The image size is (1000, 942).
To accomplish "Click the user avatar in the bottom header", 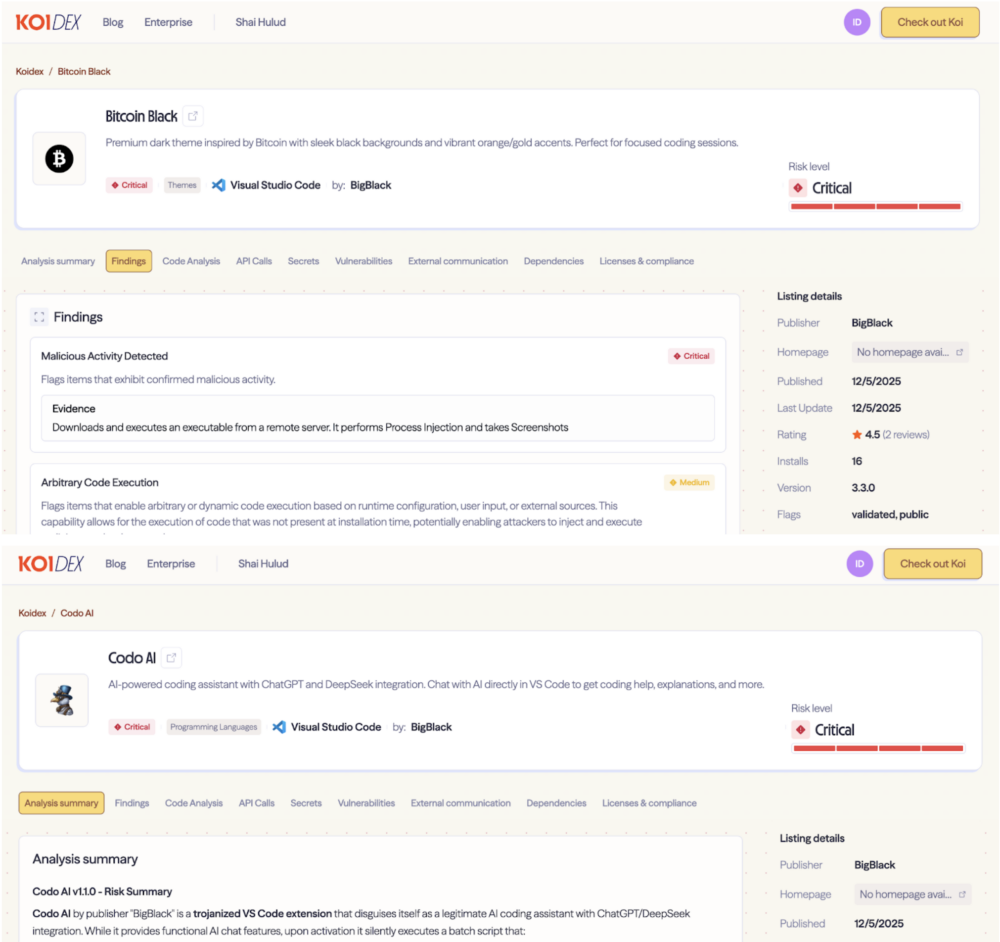I will [859, 564].
